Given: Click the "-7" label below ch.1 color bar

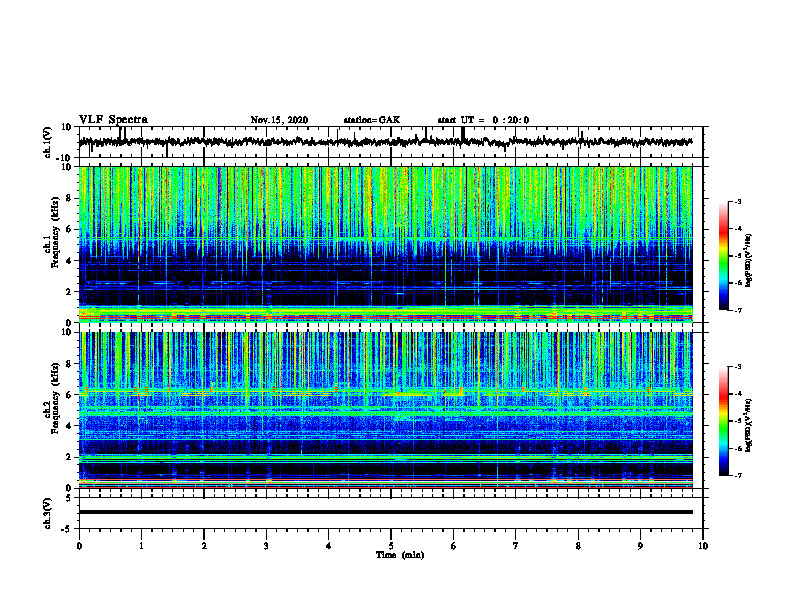Looking at the screenshot, I should [x=737, y=310].
